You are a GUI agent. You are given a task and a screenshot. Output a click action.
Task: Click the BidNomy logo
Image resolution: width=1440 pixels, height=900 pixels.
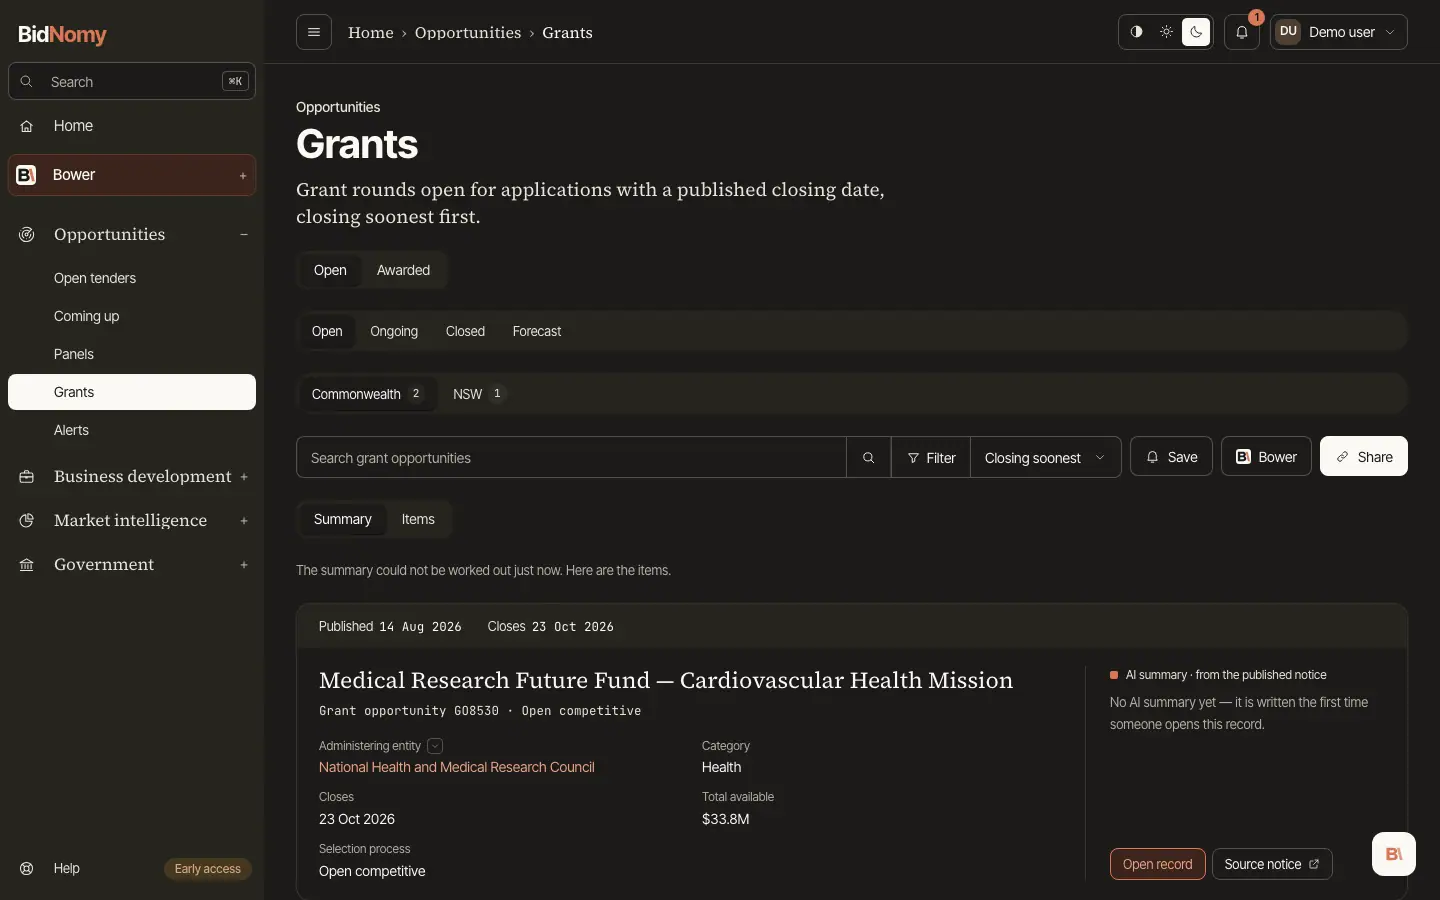click(62, 34)
